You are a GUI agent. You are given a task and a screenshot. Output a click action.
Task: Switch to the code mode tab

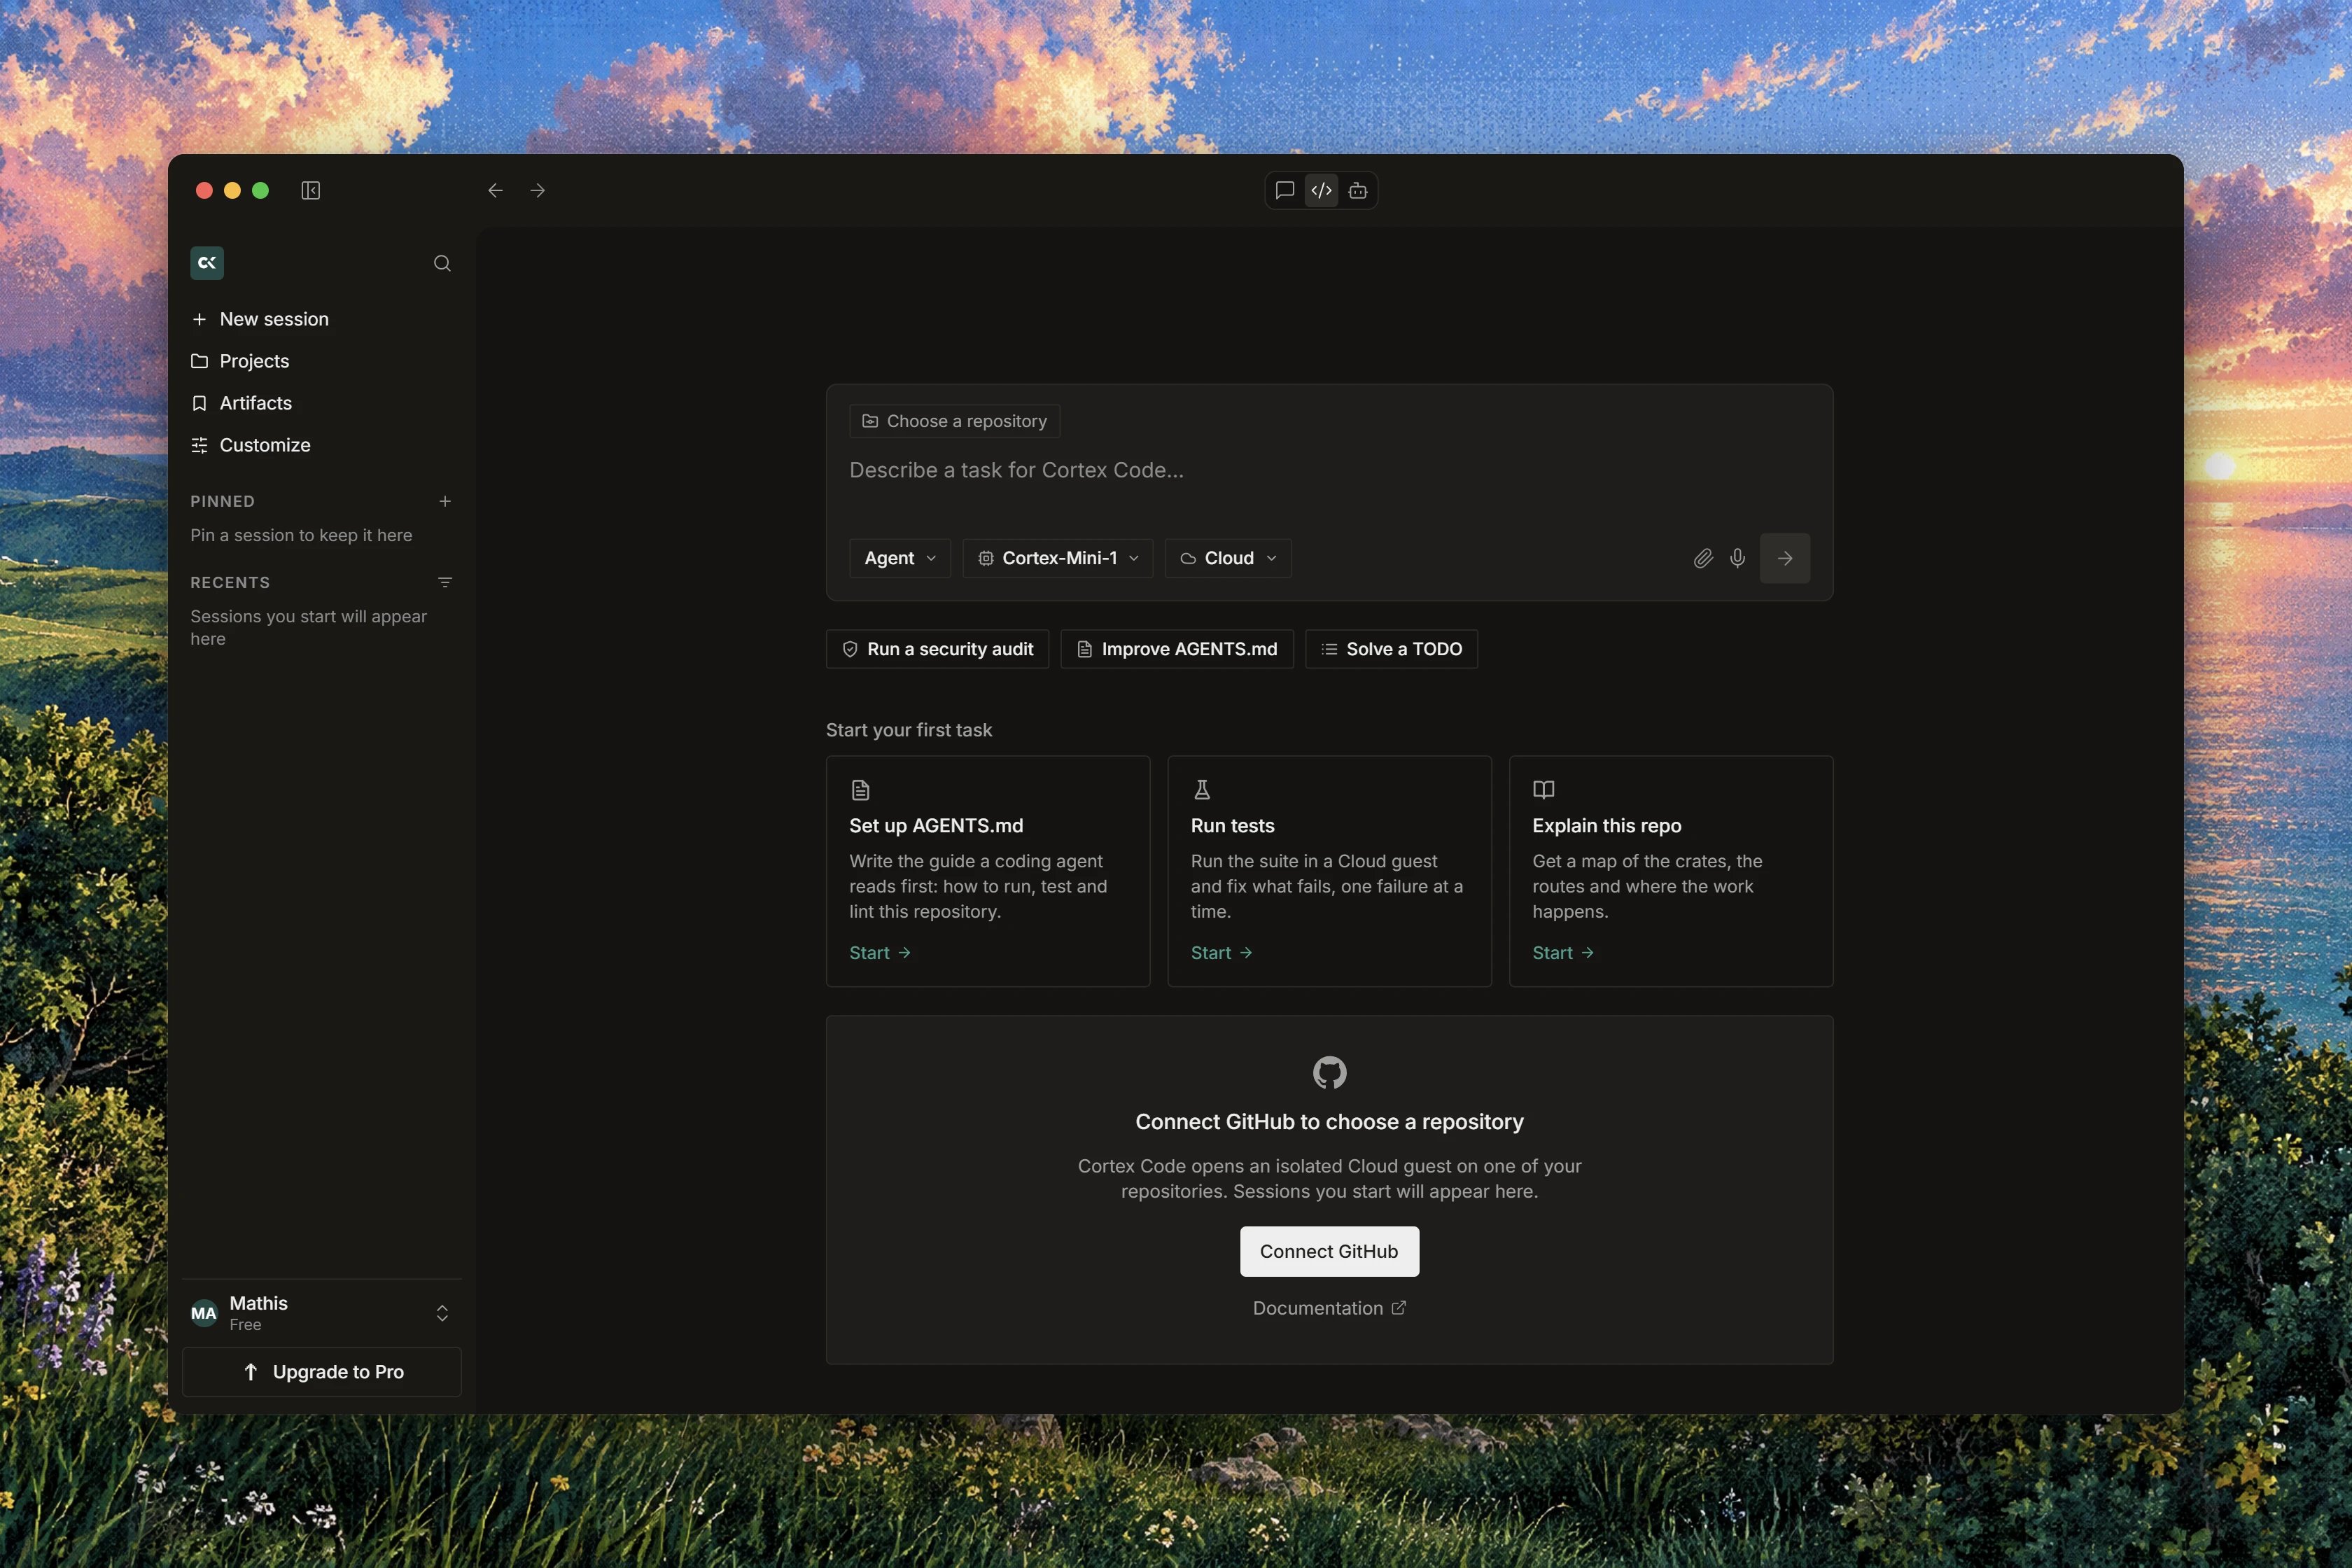[1321, 190]
